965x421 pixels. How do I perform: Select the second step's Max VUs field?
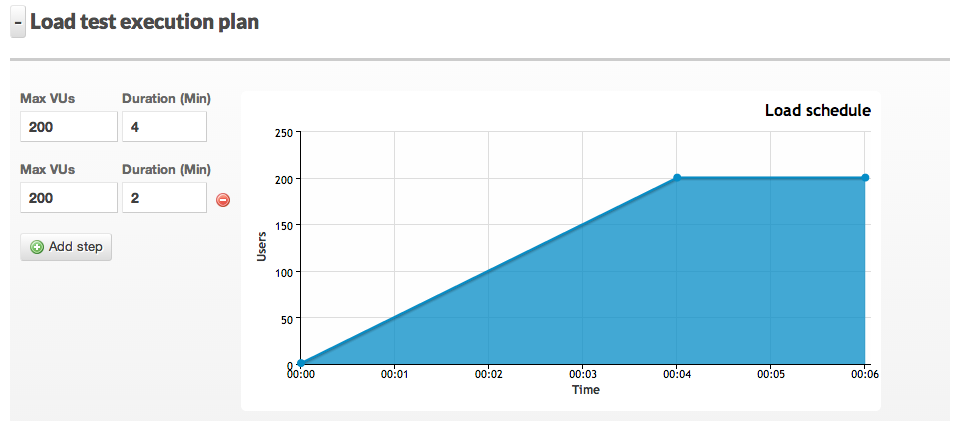click(x=68, y=198)
